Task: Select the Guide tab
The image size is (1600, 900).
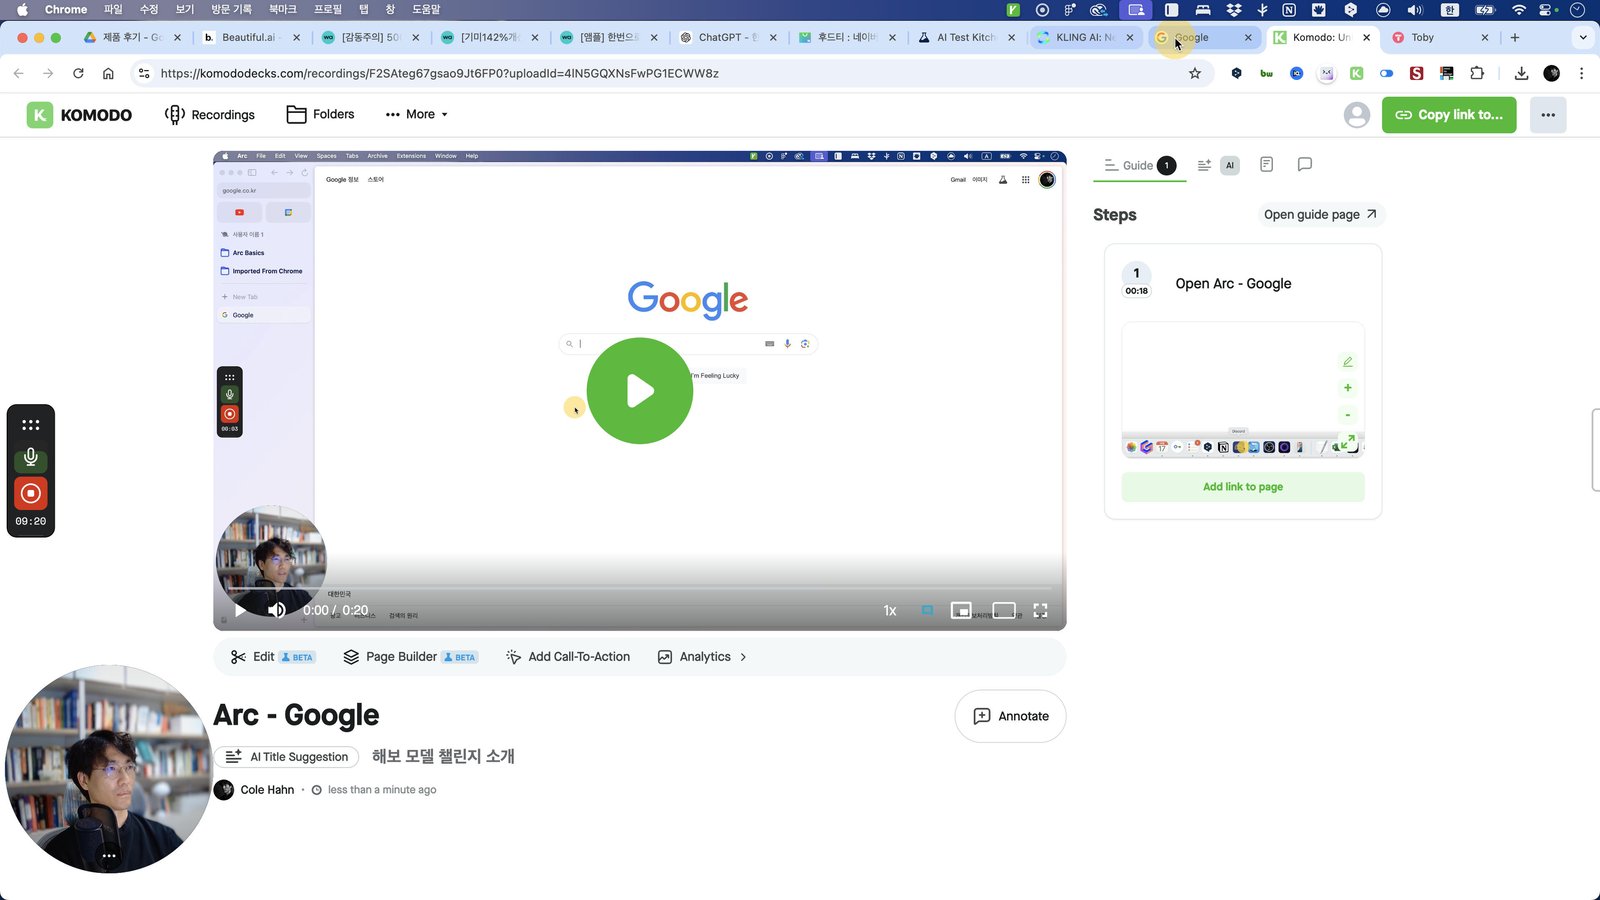Action: click(x=1140, y=166)
